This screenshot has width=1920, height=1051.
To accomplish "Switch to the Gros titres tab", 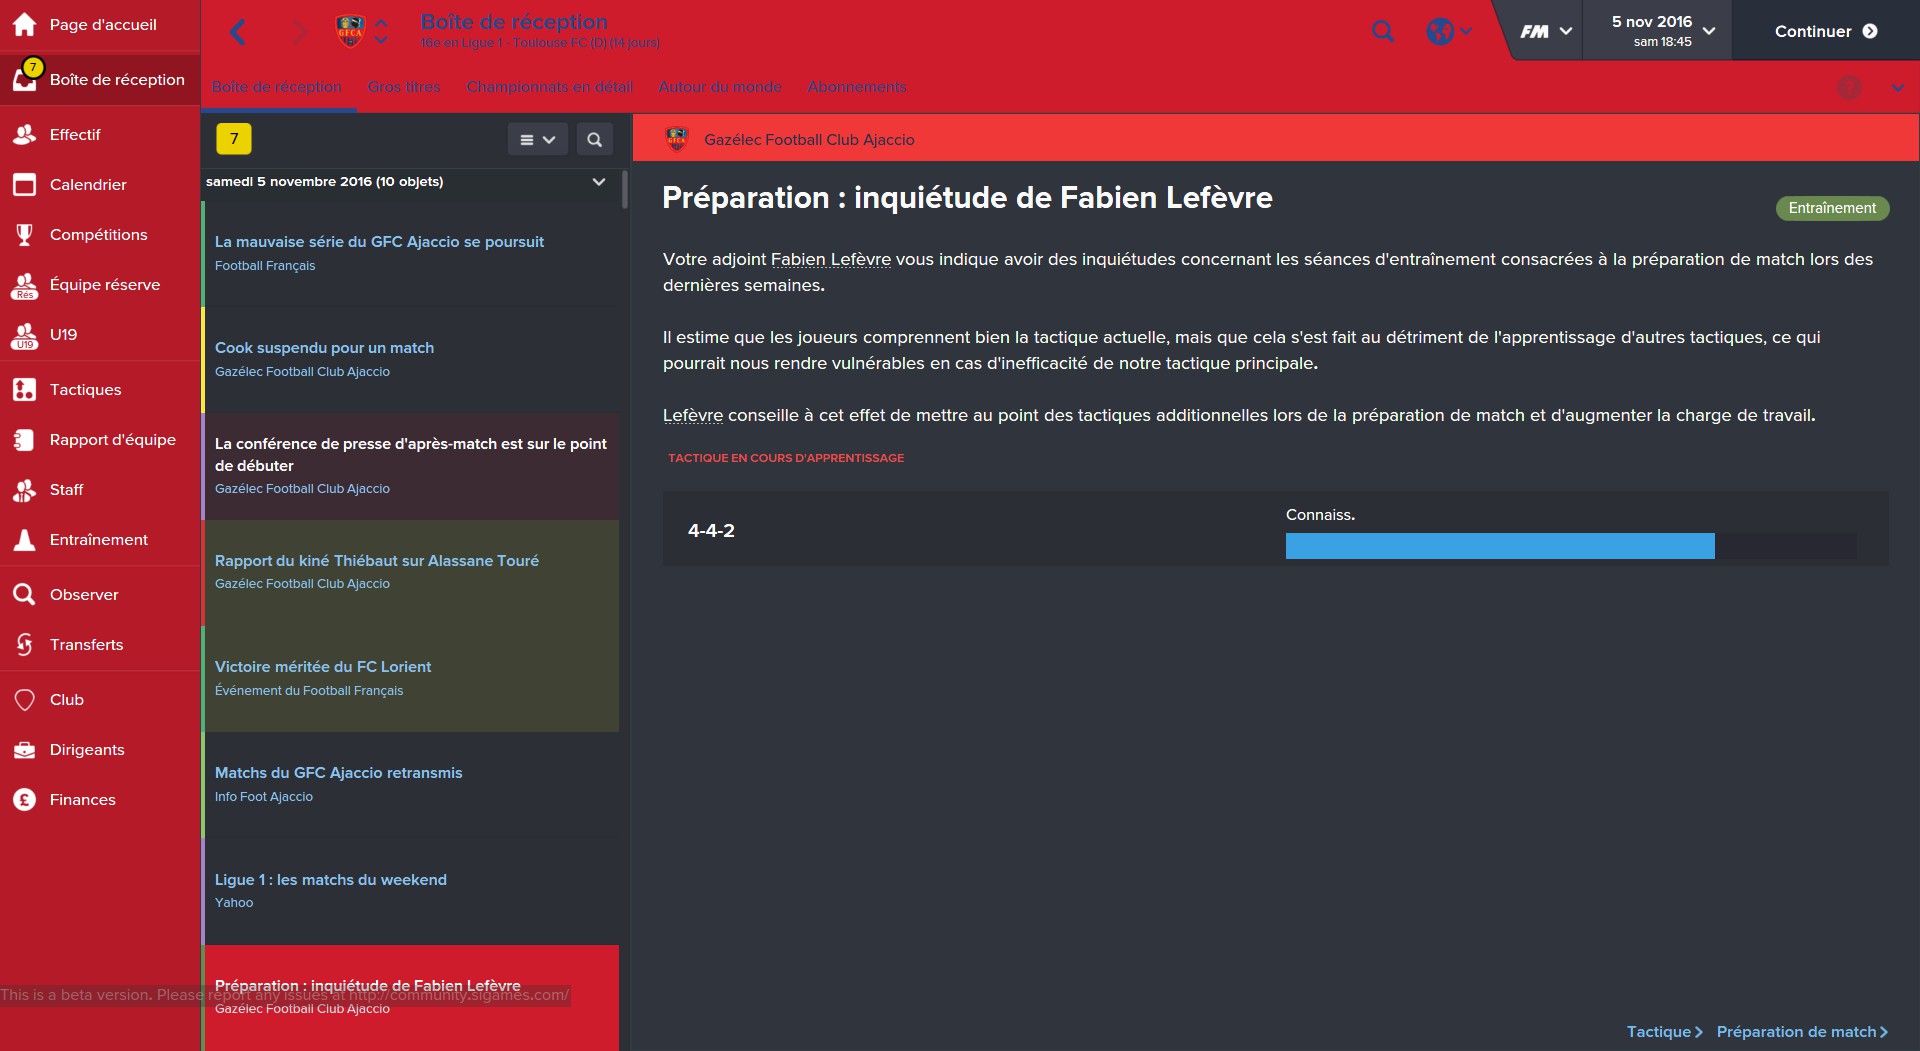I will coord(404,87).
